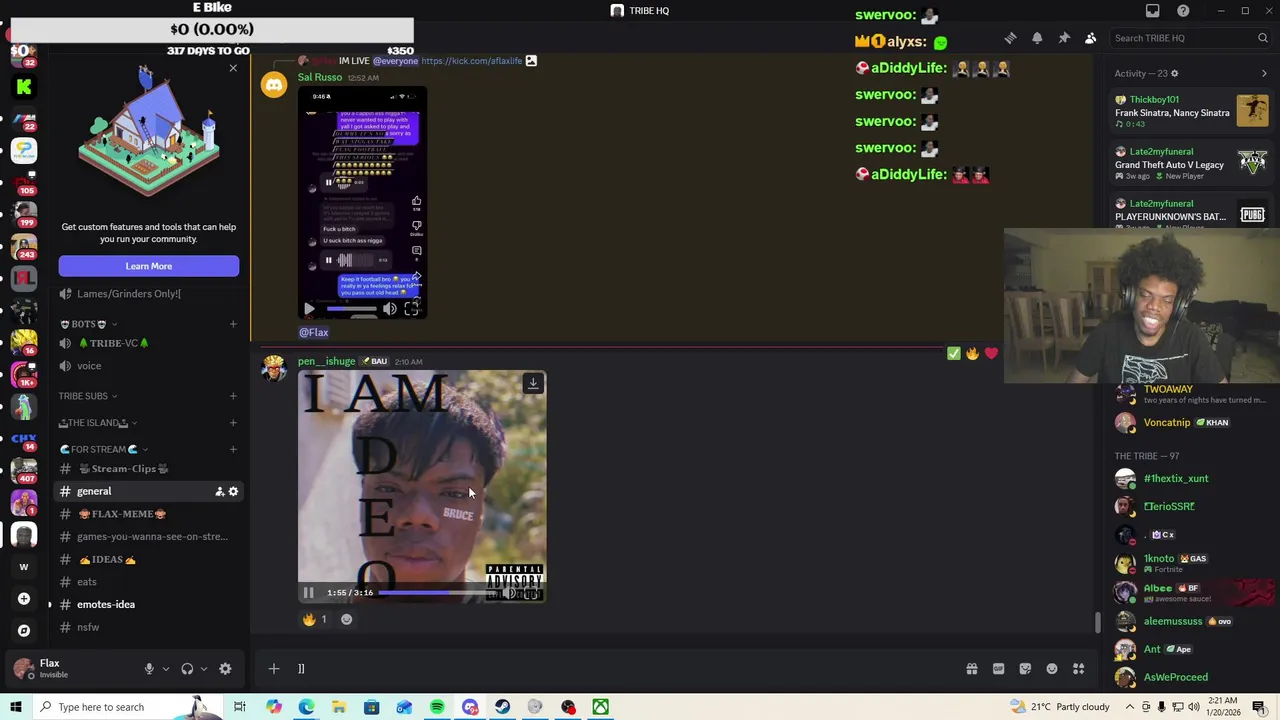Image resolution: width=1280 pixels, height=720 pixels.
Task: Open Activity settings gear
Action: [1174, 73]
